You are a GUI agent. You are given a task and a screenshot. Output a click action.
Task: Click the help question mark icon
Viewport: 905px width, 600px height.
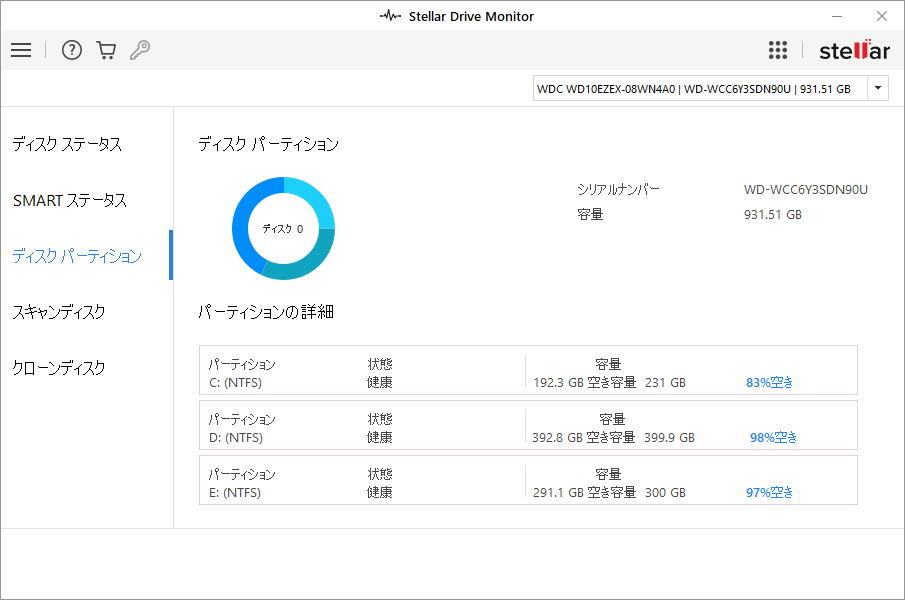click(71, 50)
